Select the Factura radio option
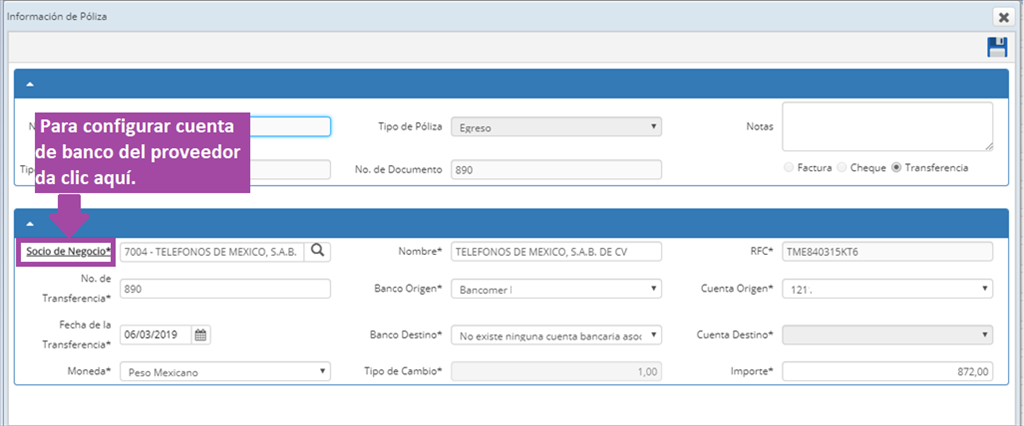 [790, 168]
